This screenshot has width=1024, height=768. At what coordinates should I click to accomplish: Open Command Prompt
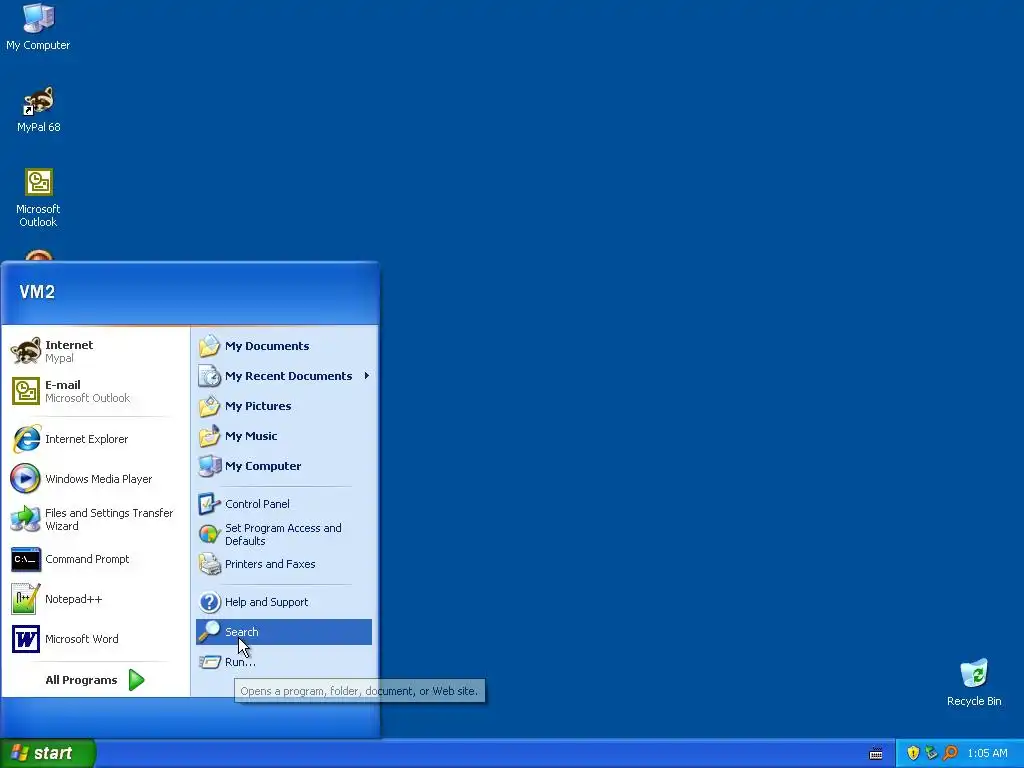pyautogui.click(x=95, y=559)
